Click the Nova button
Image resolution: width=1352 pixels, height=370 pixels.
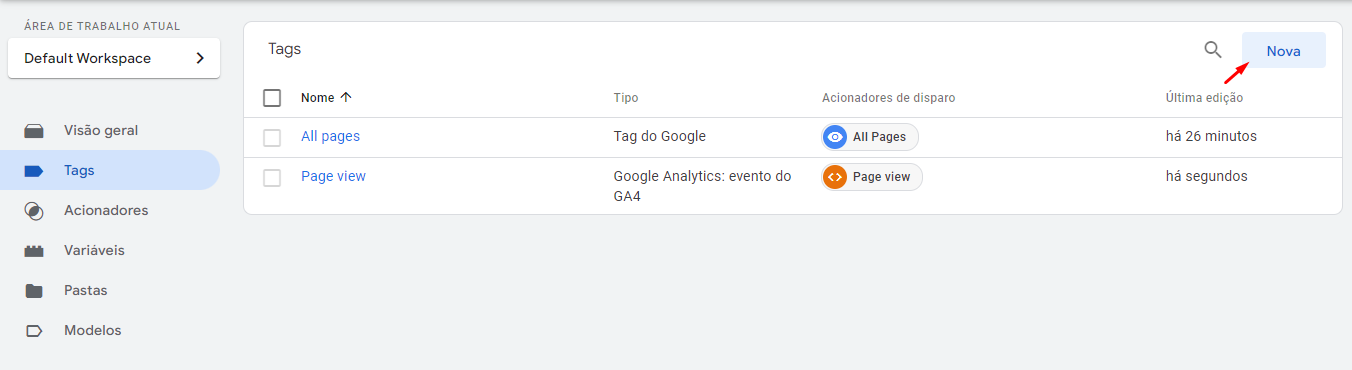tap(1284, 51)
